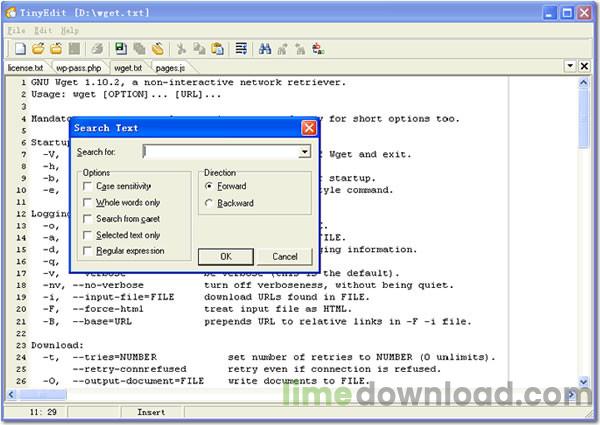This screenshot has height=425, width=600.
Task: Click the open-folder icon right after New
Action: pyautogui.click(x=38, y=49)
